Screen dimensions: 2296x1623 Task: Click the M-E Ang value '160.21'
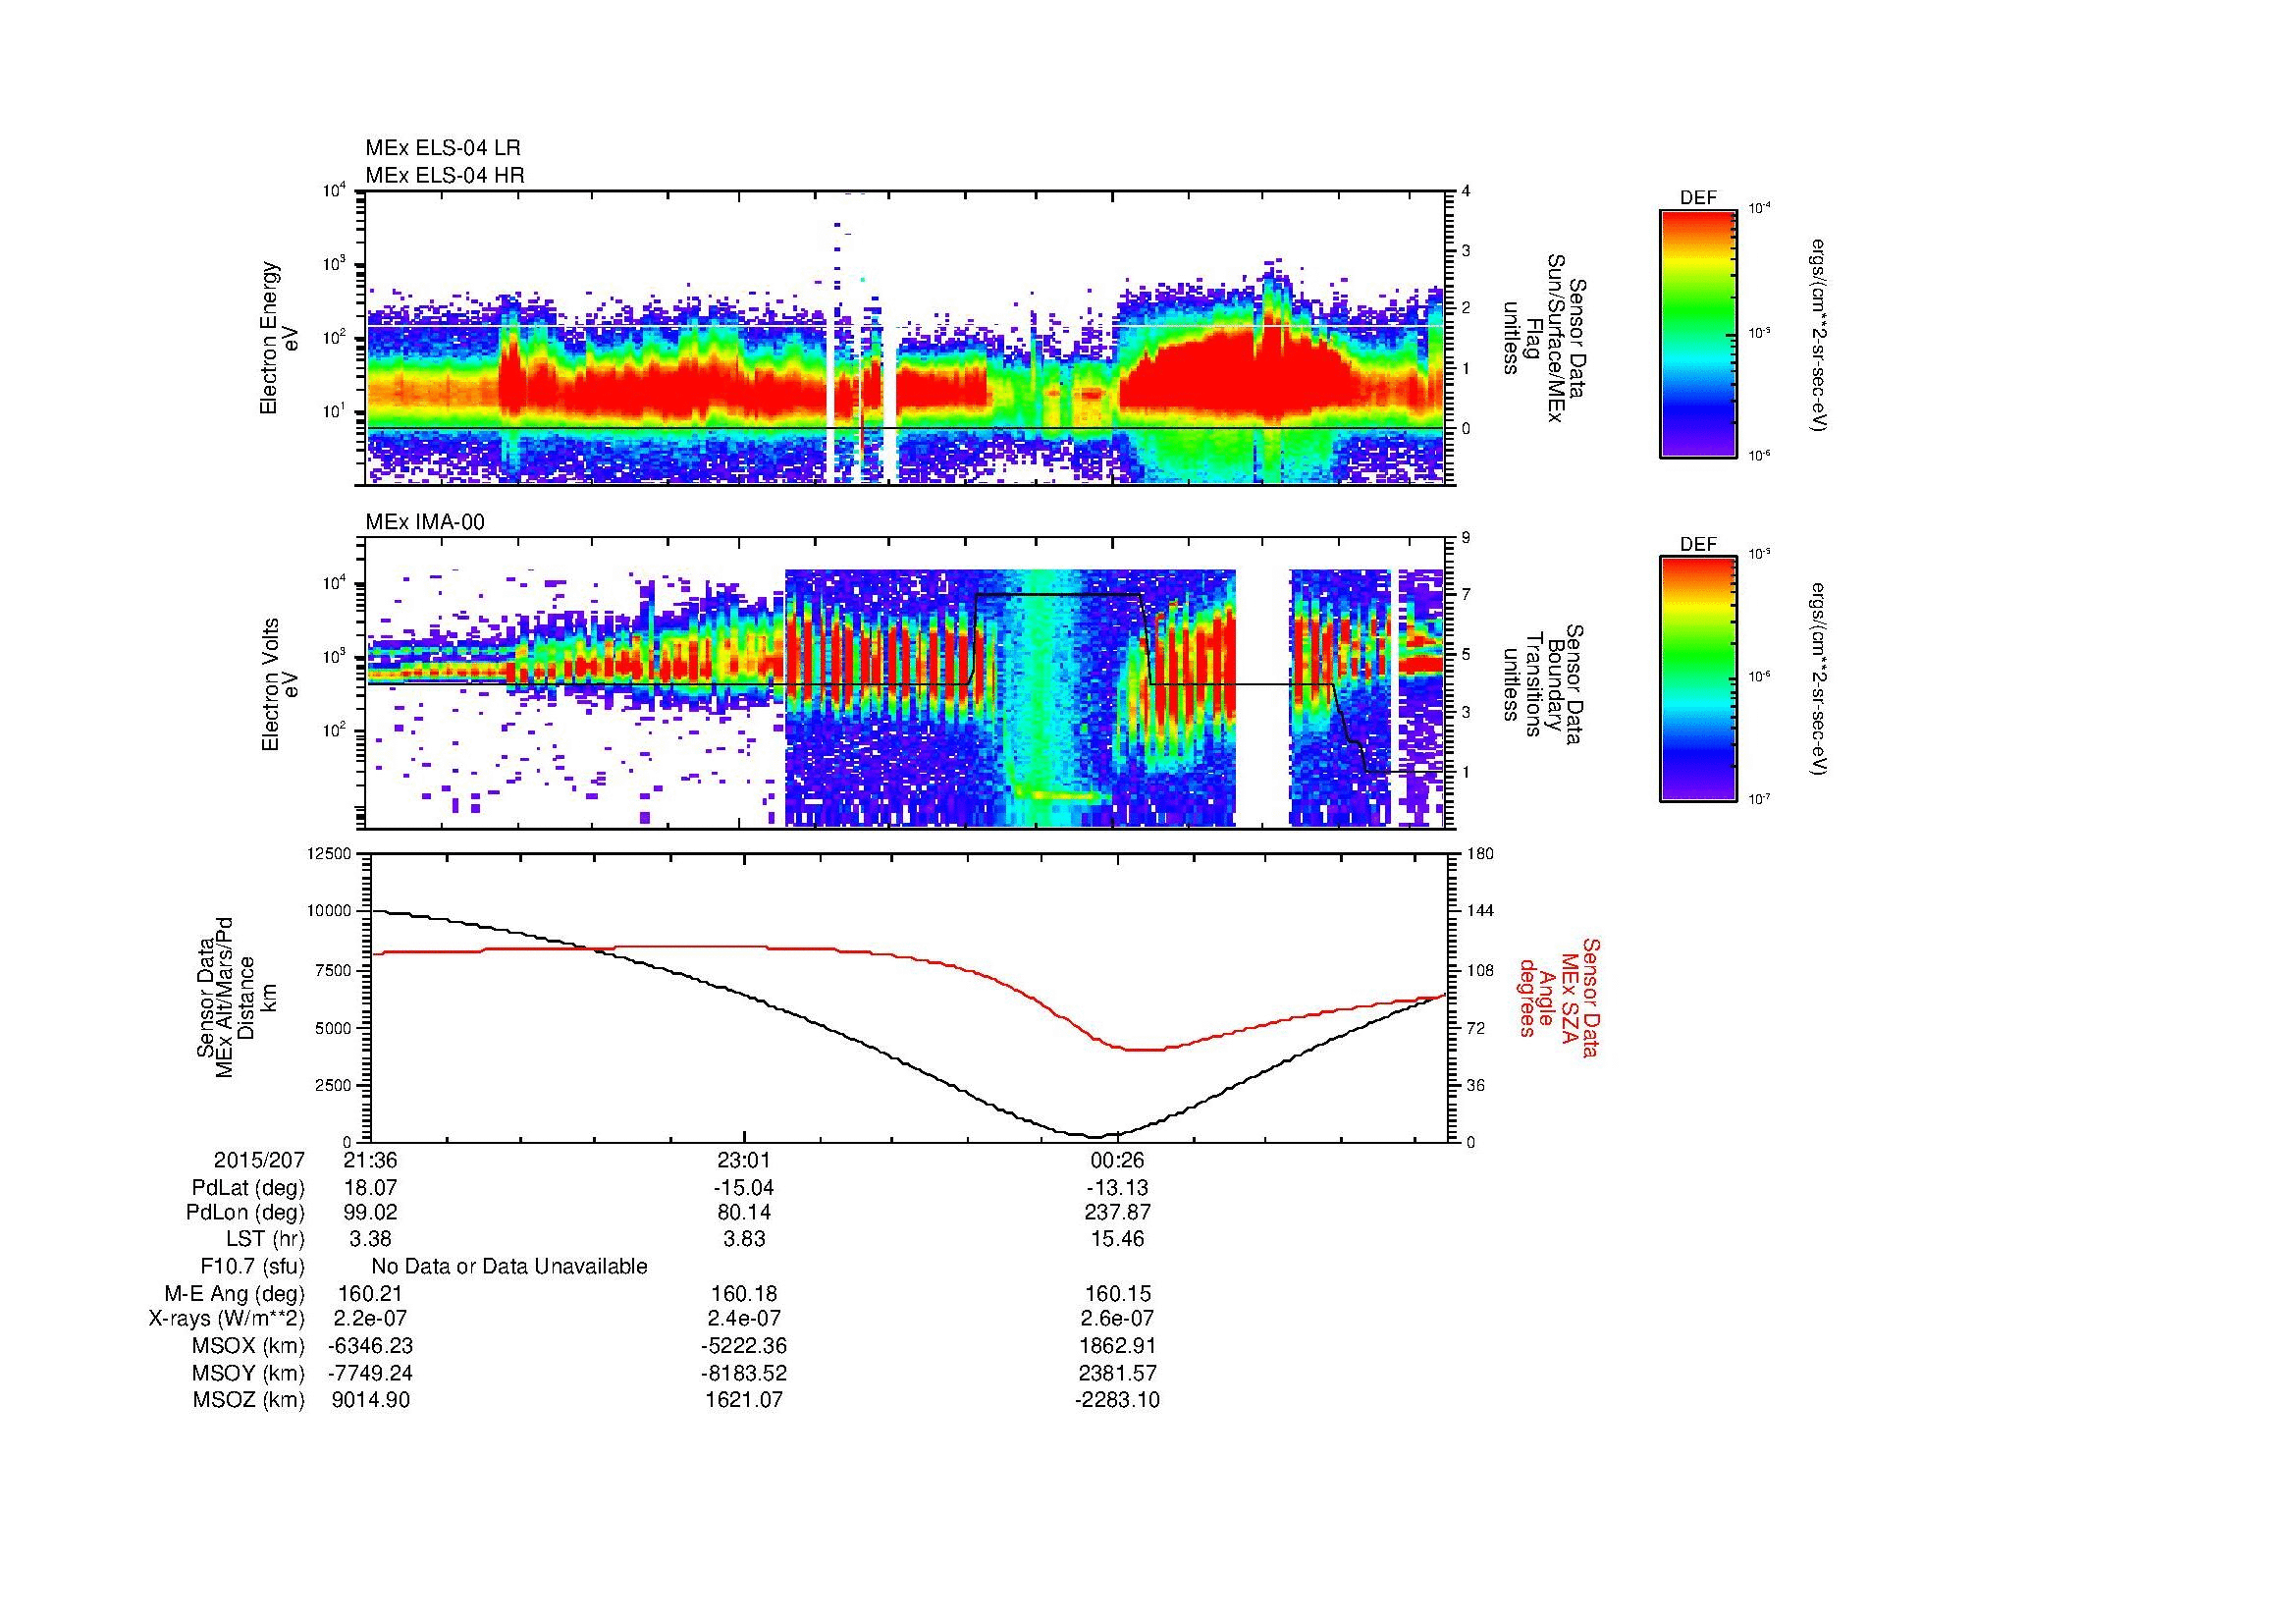370,1294
